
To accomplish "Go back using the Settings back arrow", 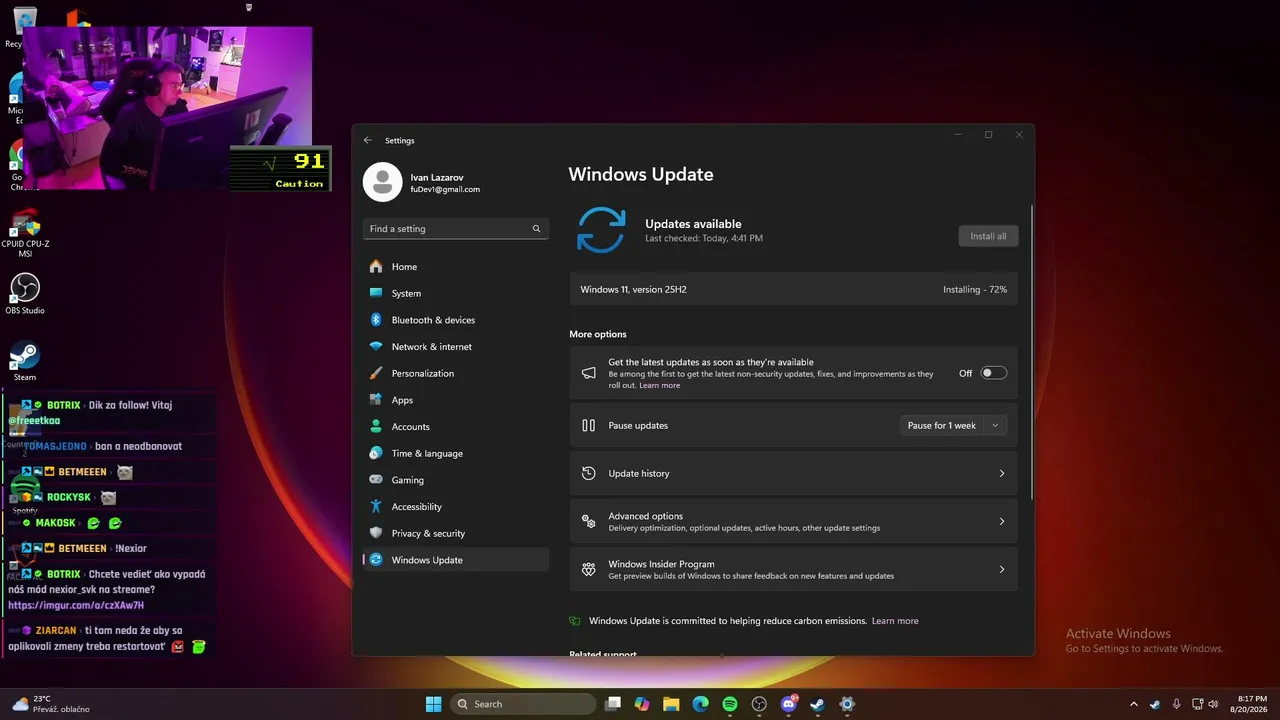I will pos(368,140).
